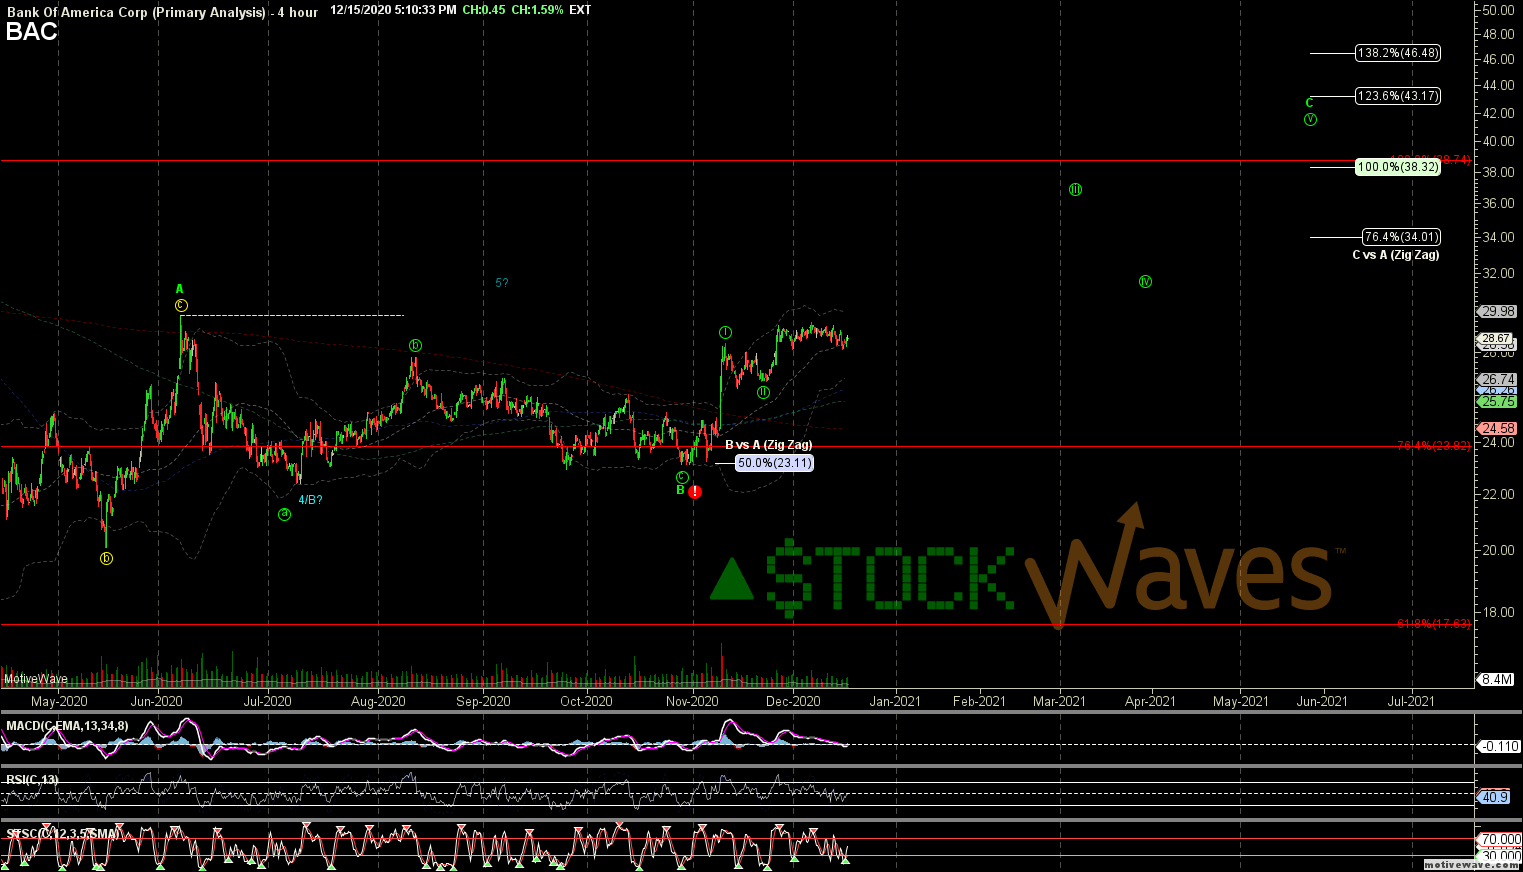Select the 25.75 green price tag
This screenshot has width=1523, height=872.
pos(1498,401)
